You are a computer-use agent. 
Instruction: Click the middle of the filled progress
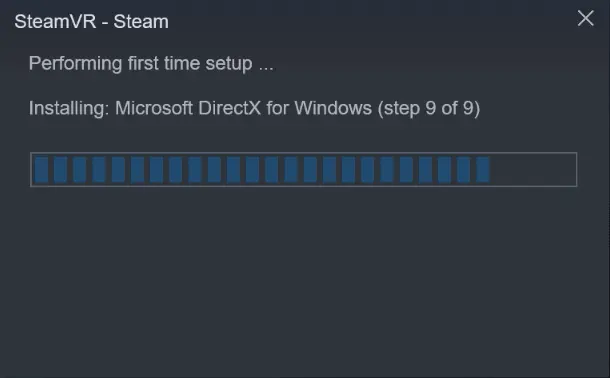point(262,170)
